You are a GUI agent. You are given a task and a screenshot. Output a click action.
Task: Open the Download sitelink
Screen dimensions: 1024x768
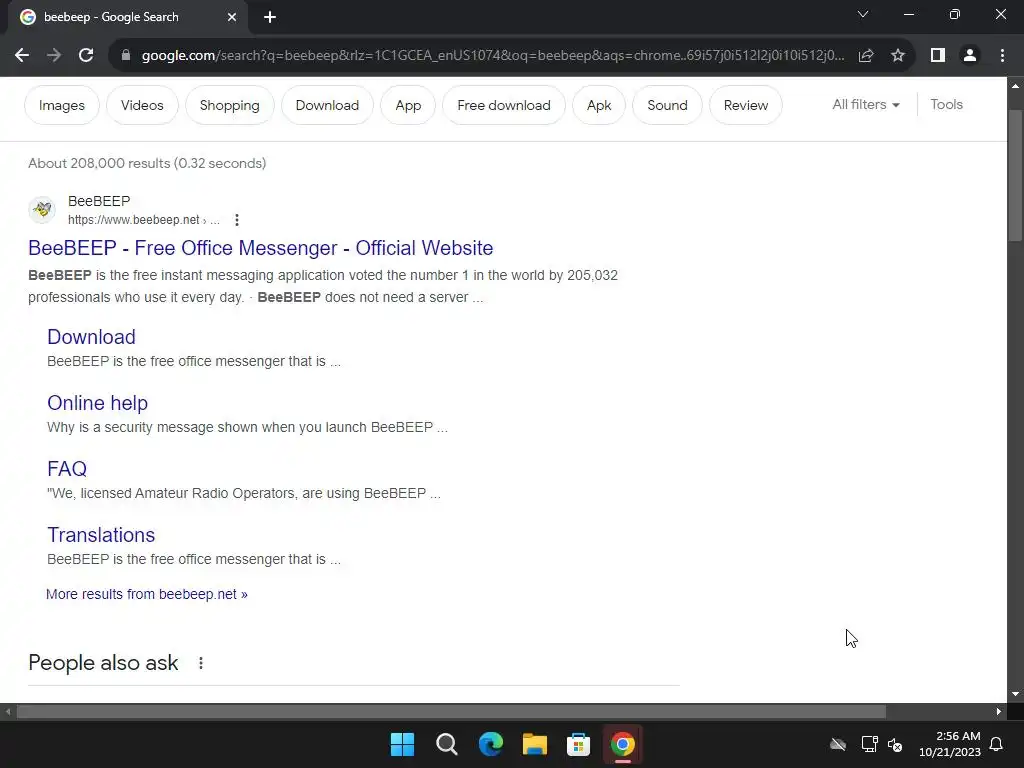pyautogui.click(x=91, y=337)
